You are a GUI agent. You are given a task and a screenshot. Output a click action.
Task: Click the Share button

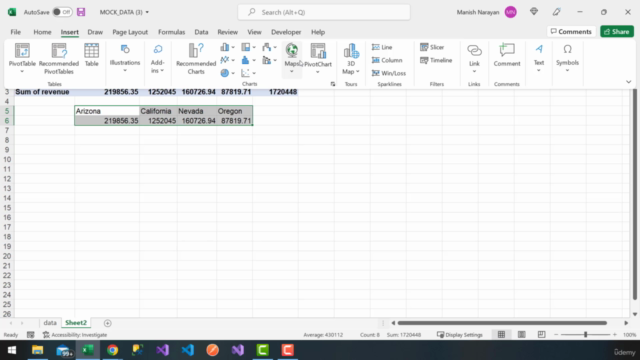click(617, 31)
